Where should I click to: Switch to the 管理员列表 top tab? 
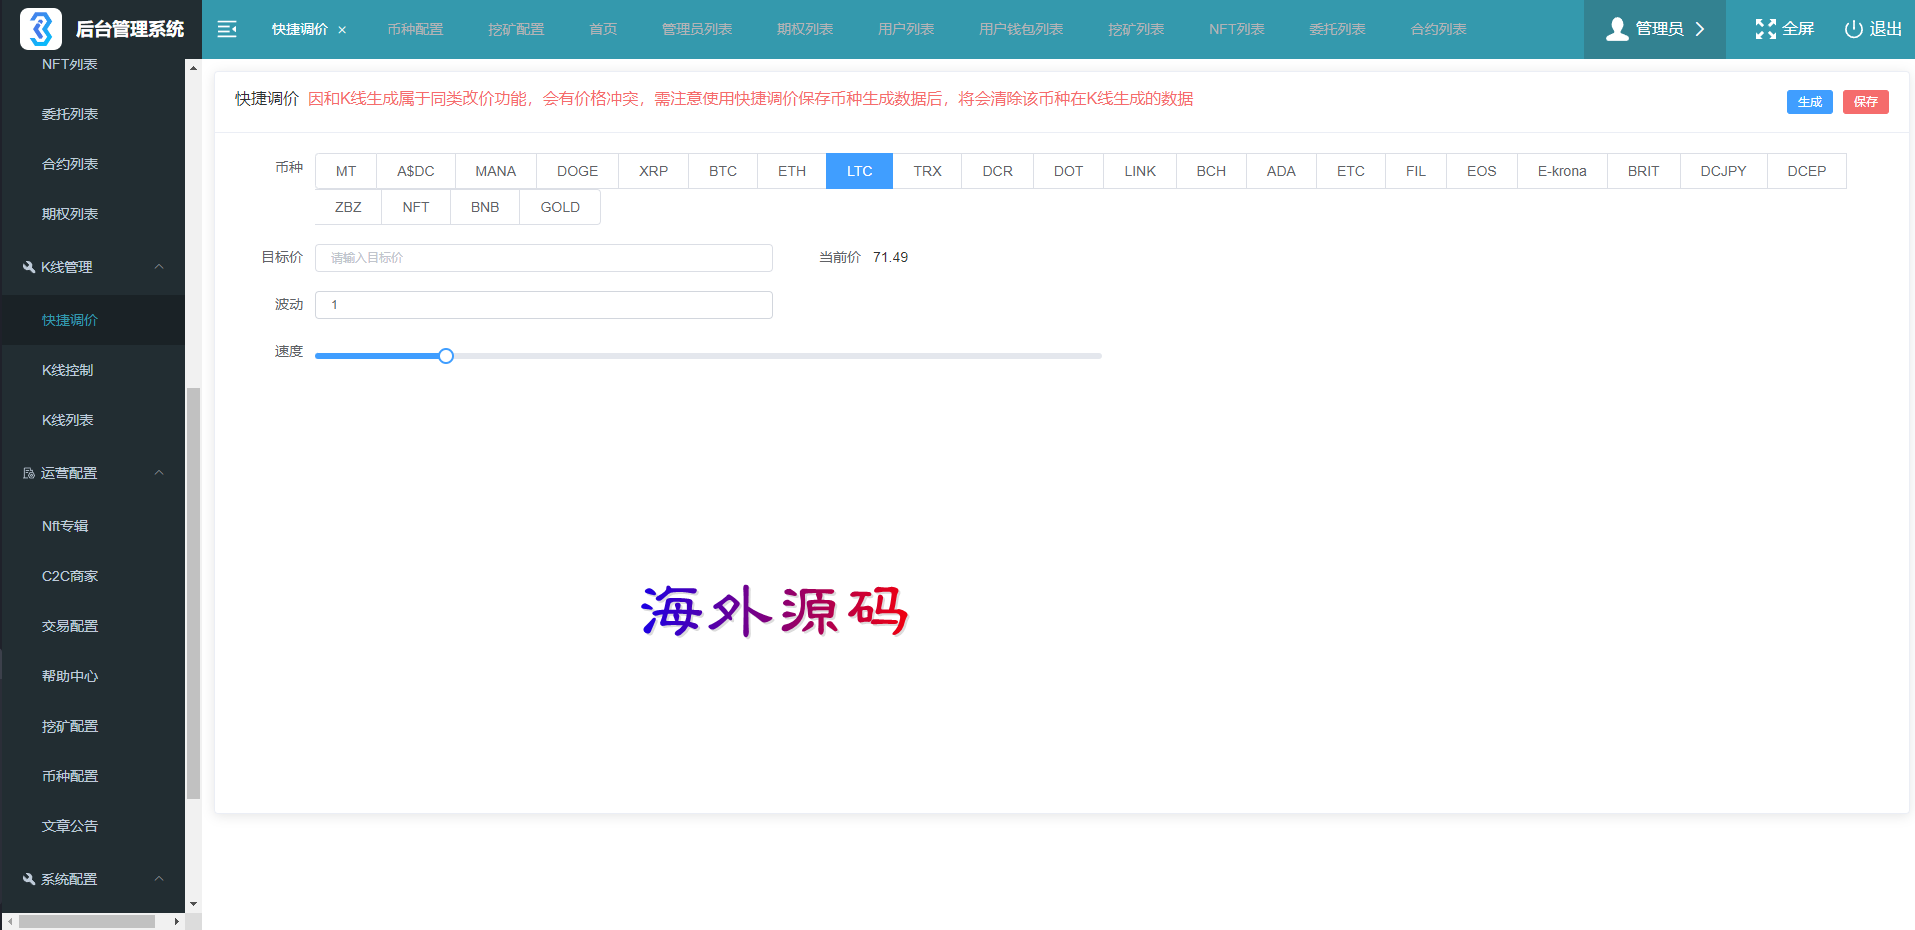tap(697, 29)
